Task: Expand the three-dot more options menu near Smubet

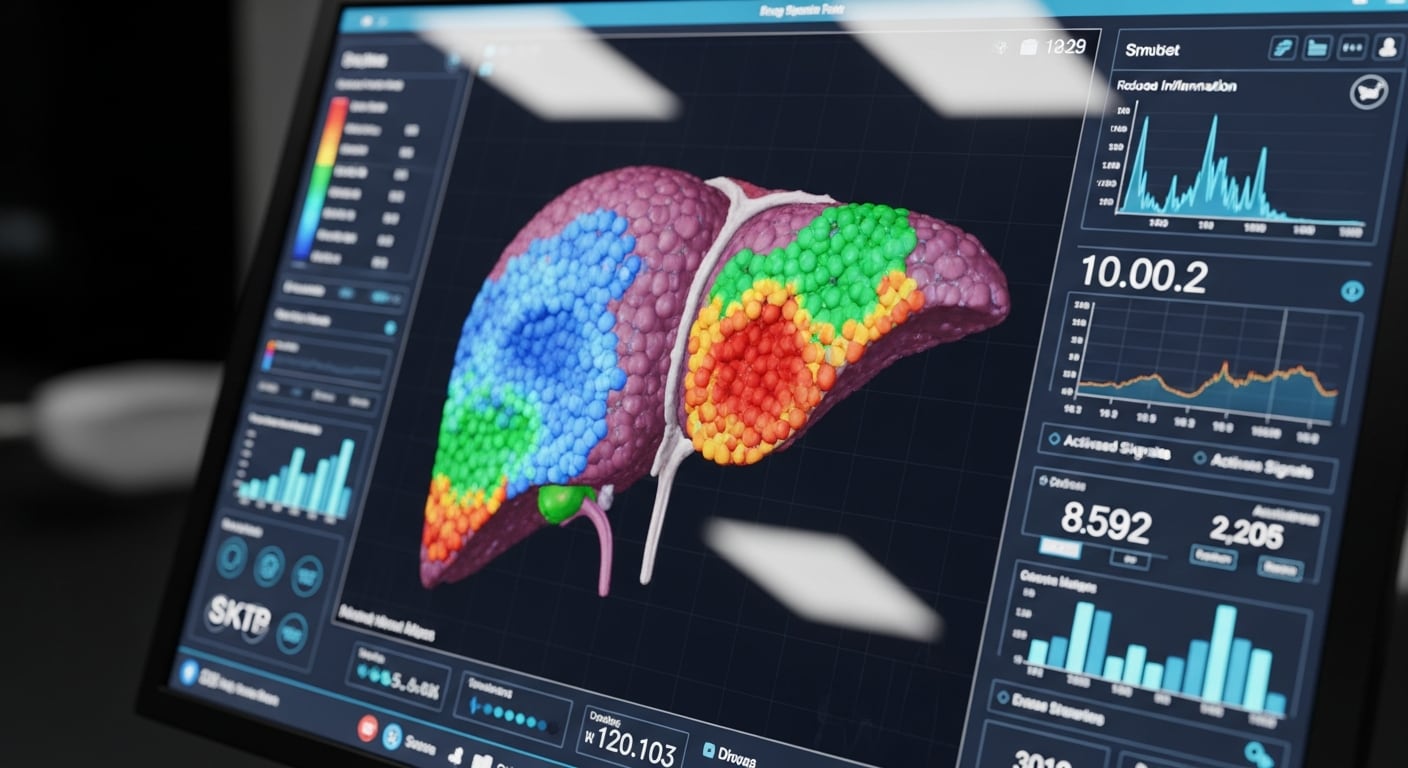Action: pos(1352,48)
